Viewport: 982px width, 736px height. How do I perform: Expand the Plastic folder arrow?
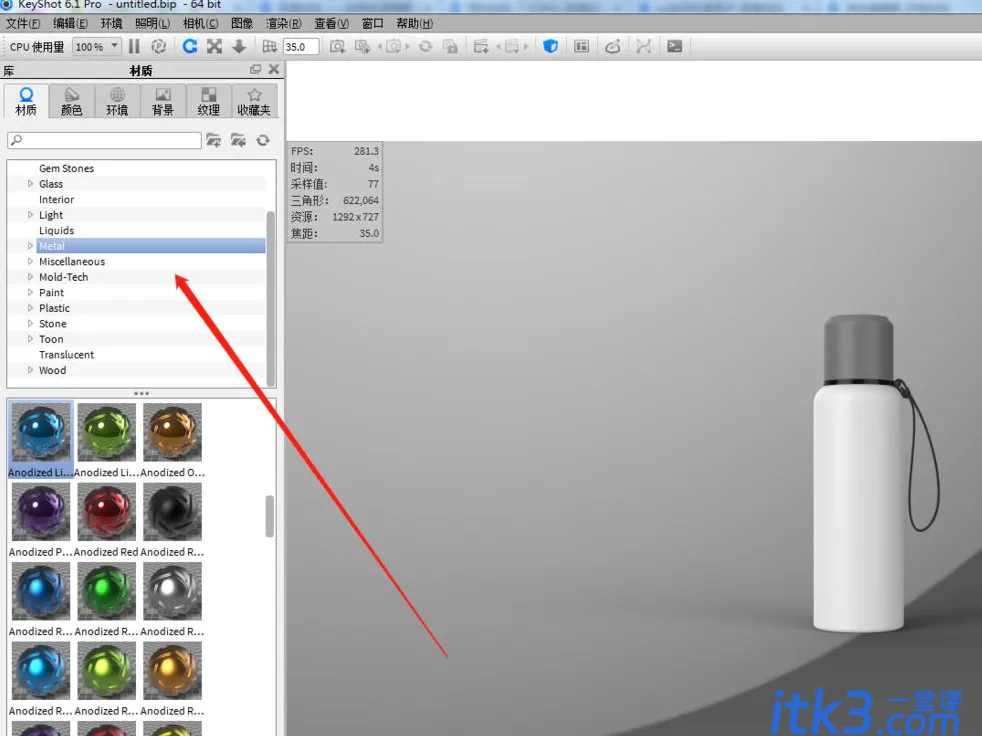[x=30, y=308]
